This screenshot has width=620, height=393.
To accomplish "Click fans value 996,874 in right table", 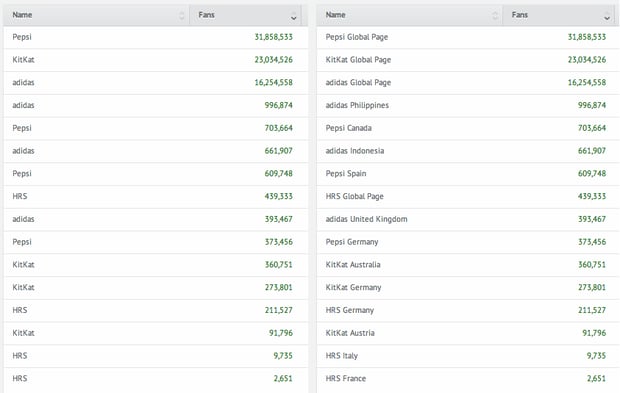I will [592, 105].
